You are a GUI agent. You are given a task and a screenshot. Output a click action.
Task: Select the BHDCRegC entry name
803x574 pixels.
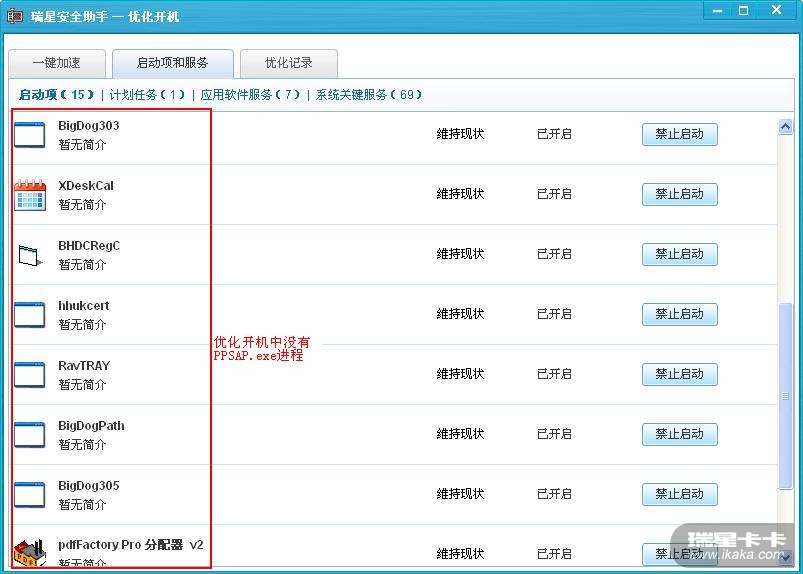pos(89,245)
